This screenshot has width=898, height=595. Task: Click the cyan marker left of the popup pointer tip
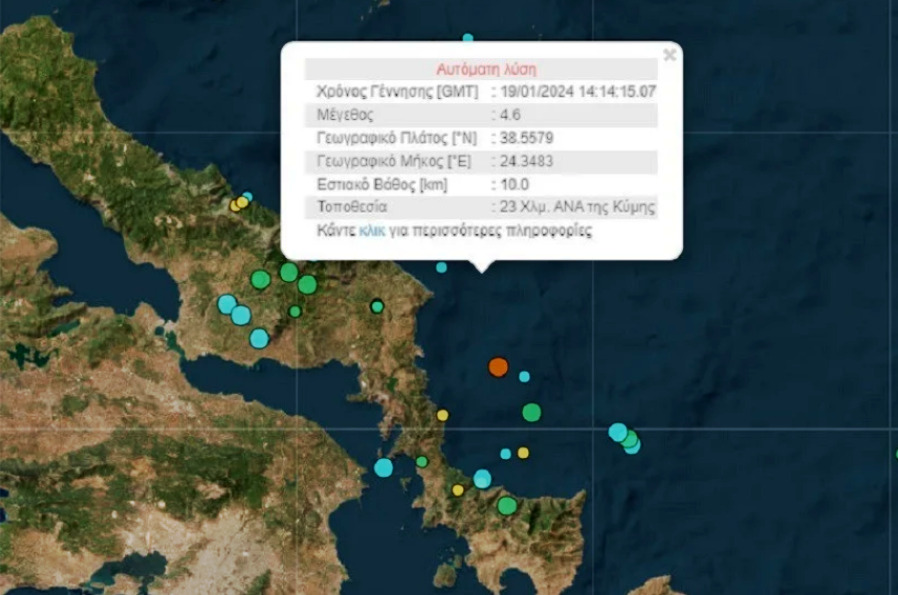coord(441,267)
